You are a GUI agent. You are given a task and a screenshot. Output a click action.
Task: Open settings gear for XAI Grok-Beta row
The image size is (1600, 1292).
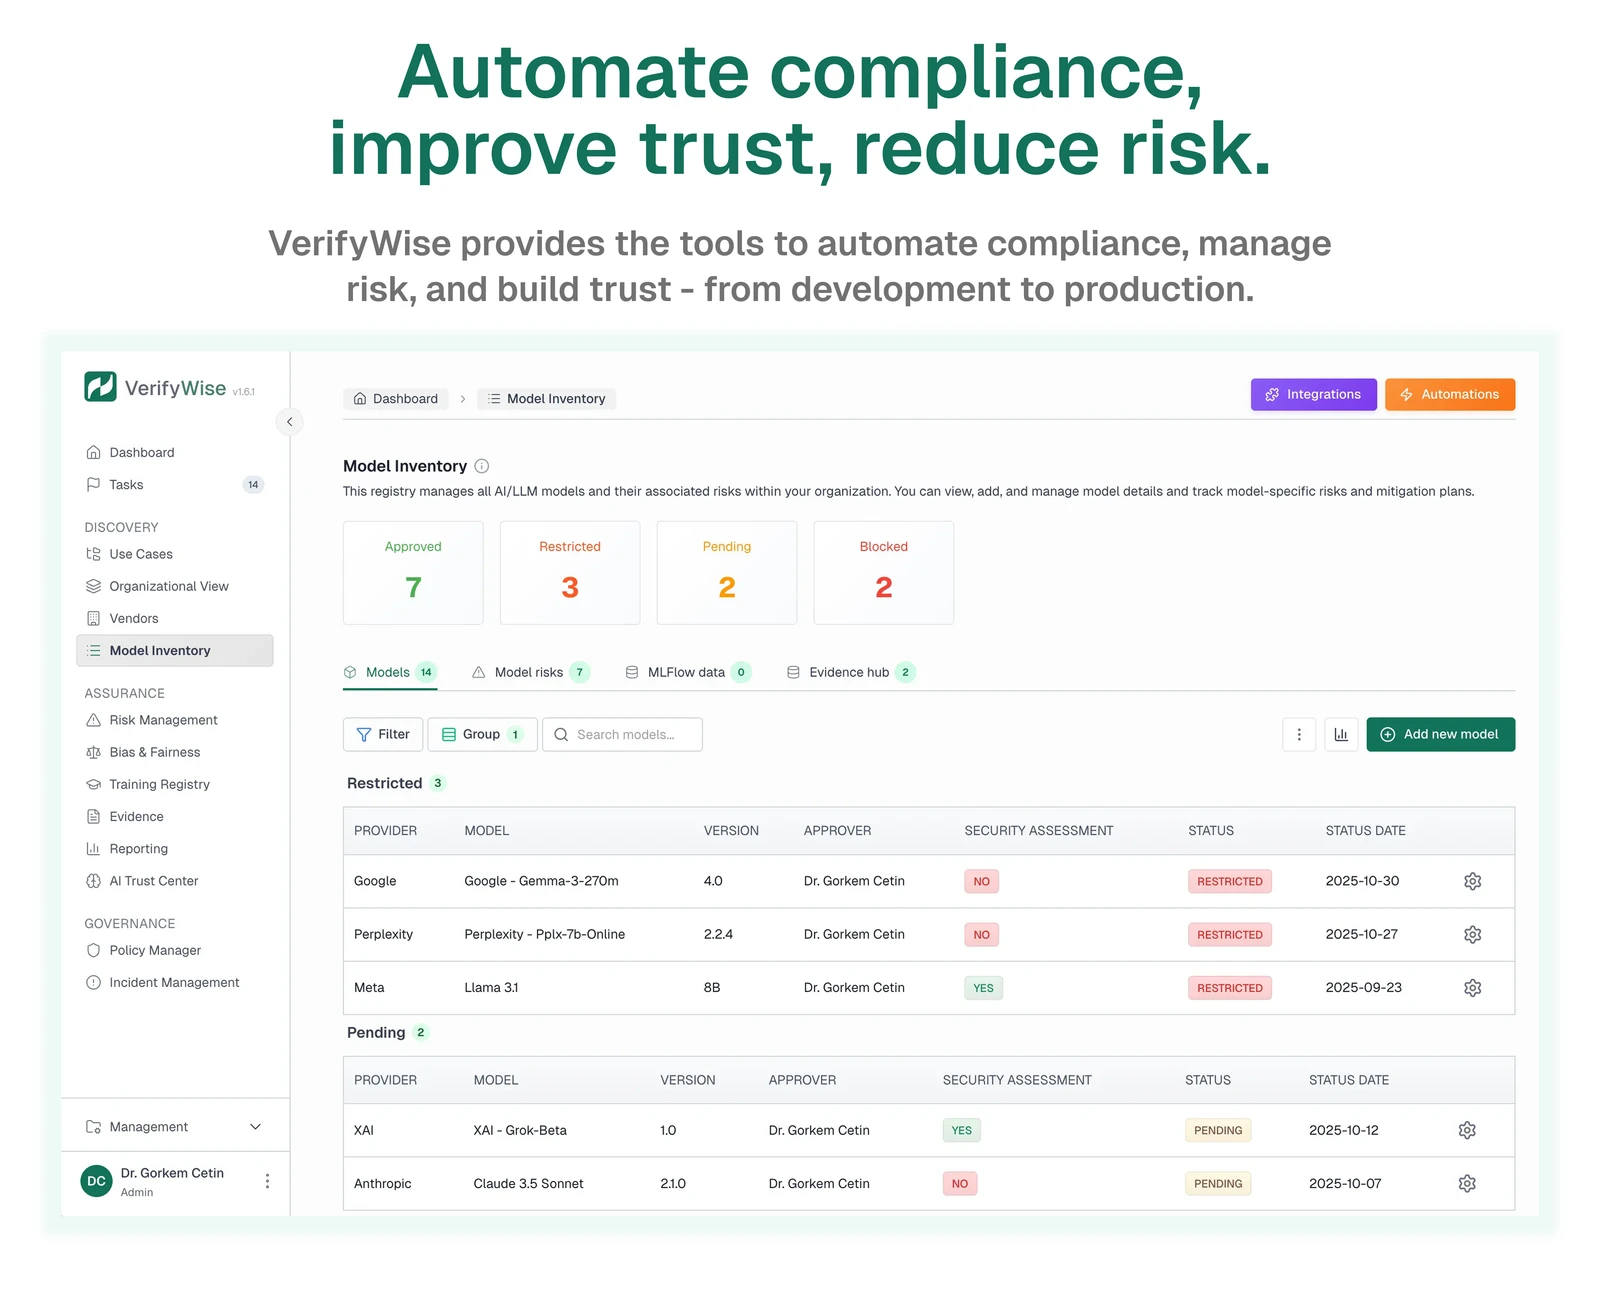pos(1467,1130)
